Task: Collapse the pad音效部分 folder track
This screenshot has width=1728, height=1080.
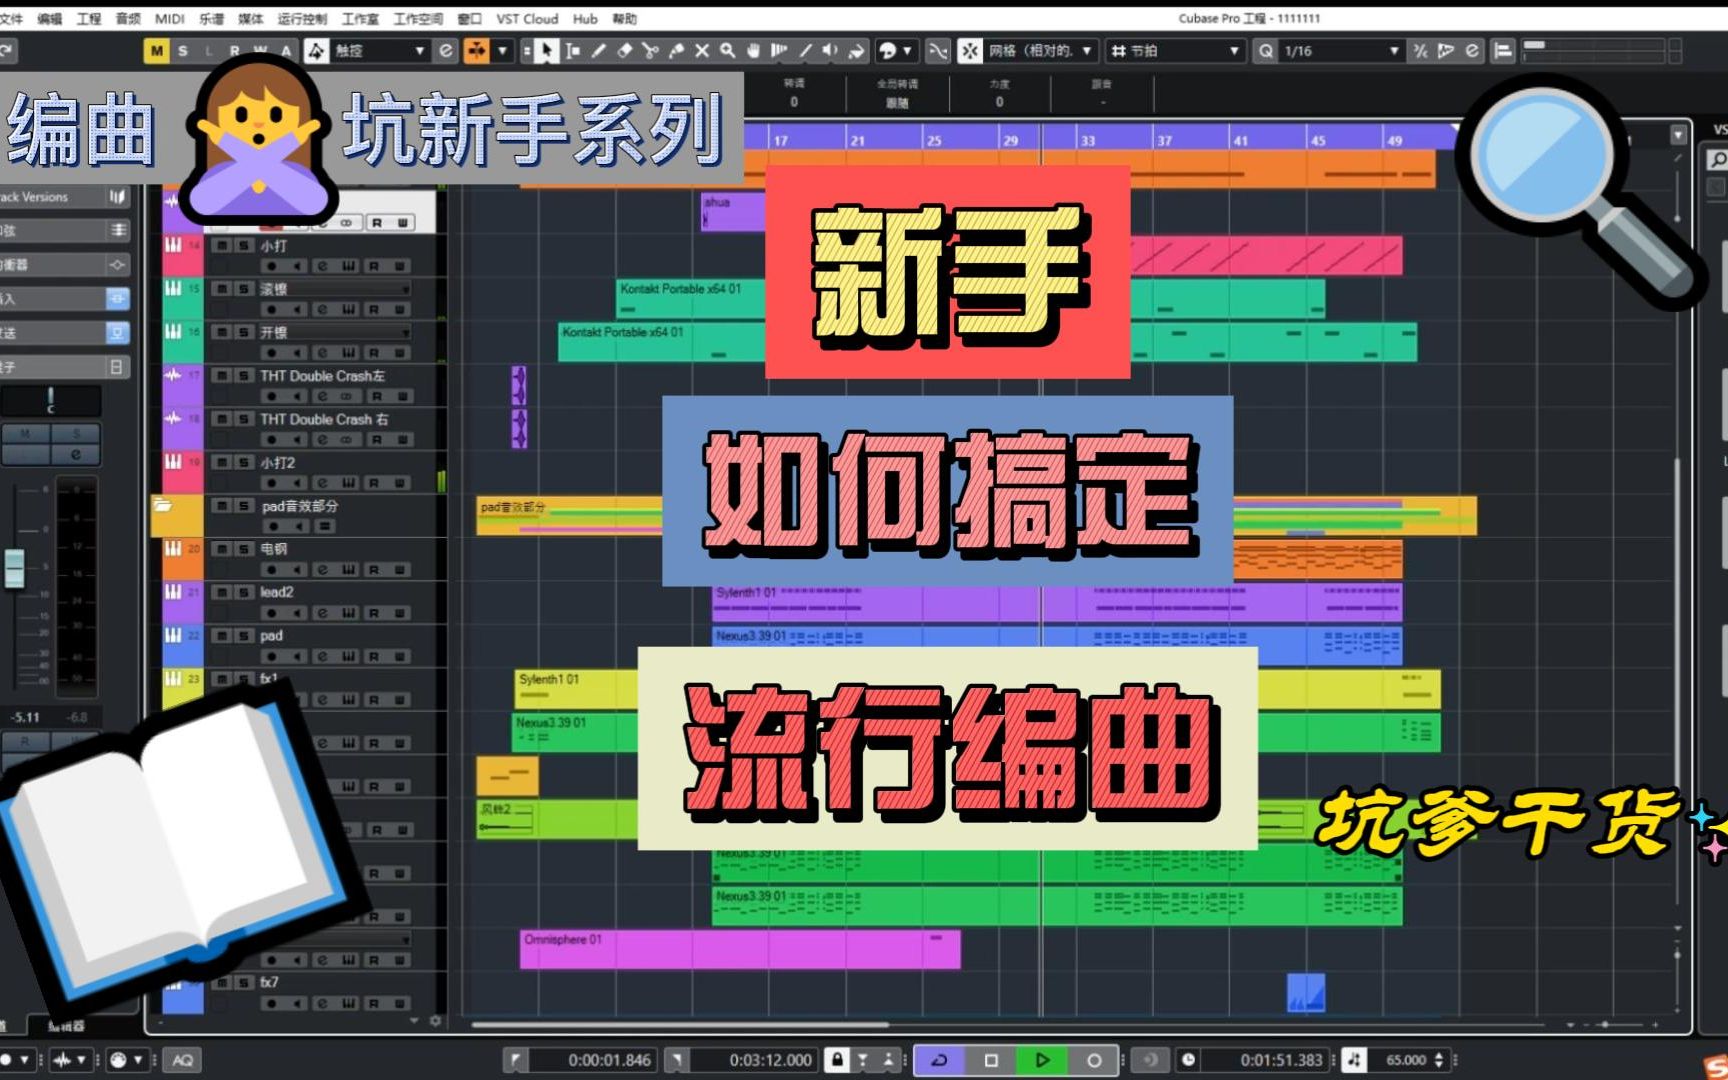Action: 162,506
